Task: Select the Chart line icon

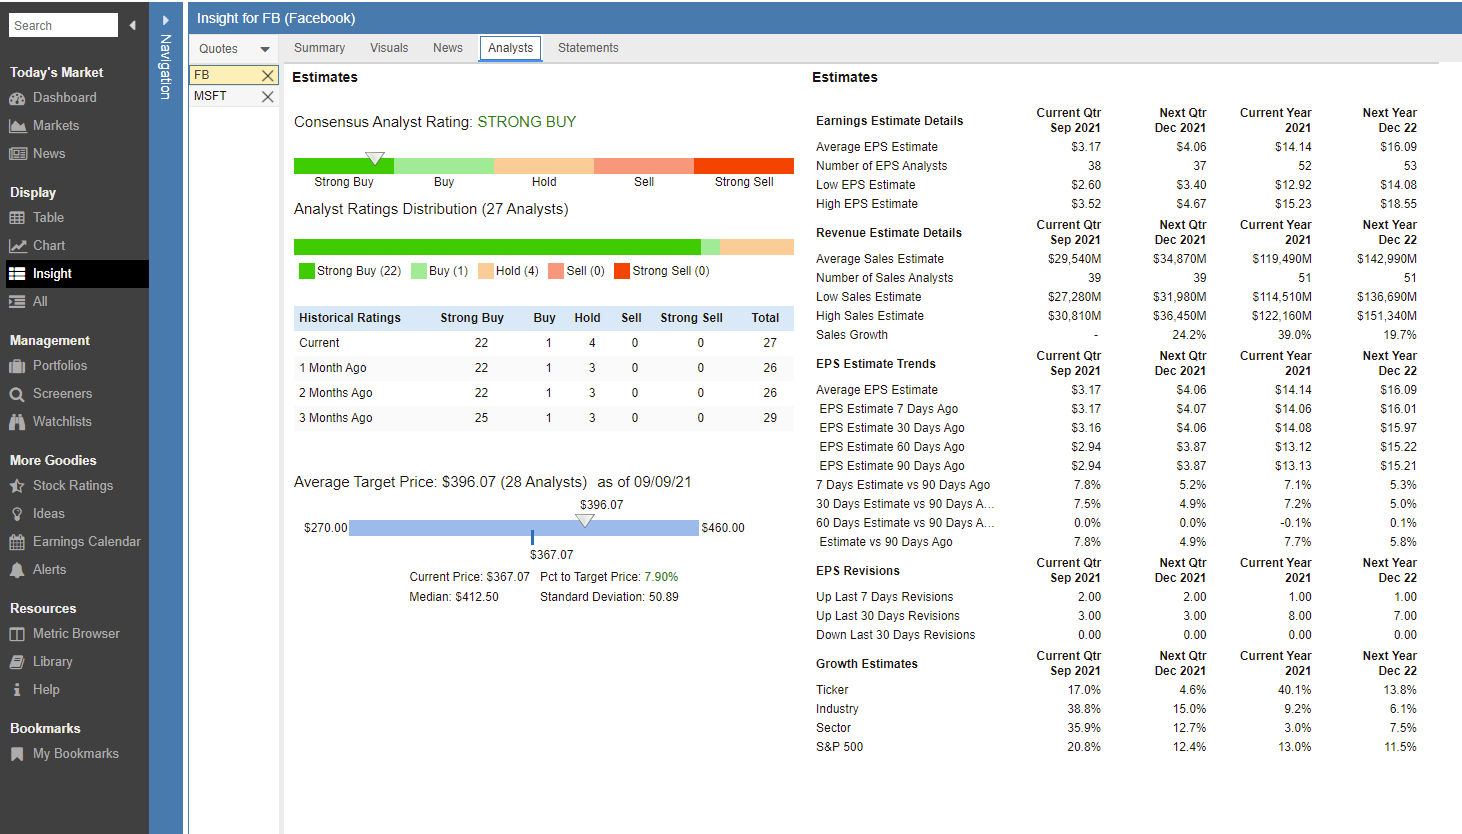Action: click(17, 246)
